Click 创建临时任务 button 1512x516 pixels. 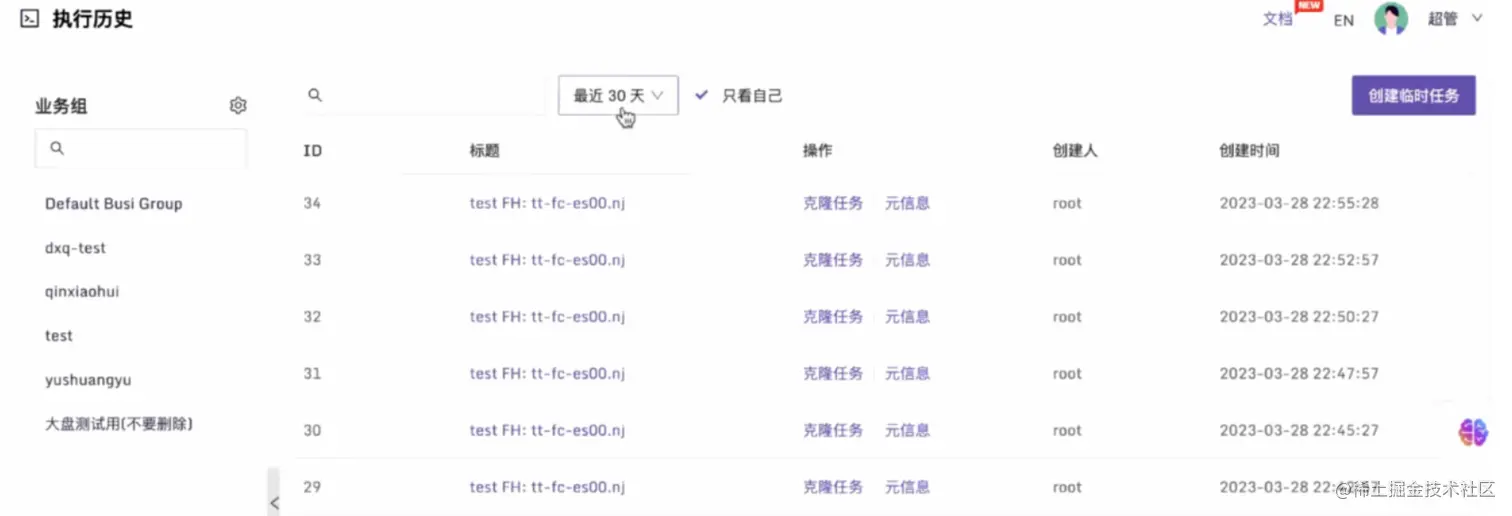click(1414, 95)
